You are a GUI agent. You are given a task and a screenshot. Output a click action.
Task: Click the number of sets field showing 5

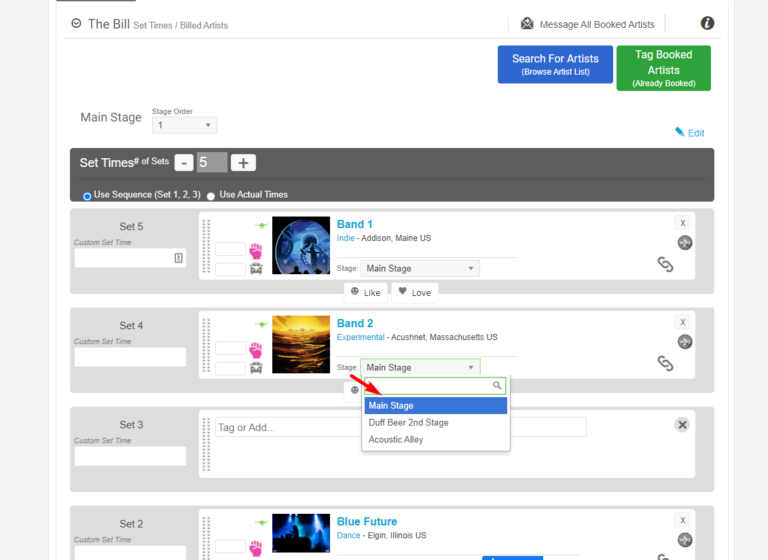pyautogui.click(x=212, y=162)
